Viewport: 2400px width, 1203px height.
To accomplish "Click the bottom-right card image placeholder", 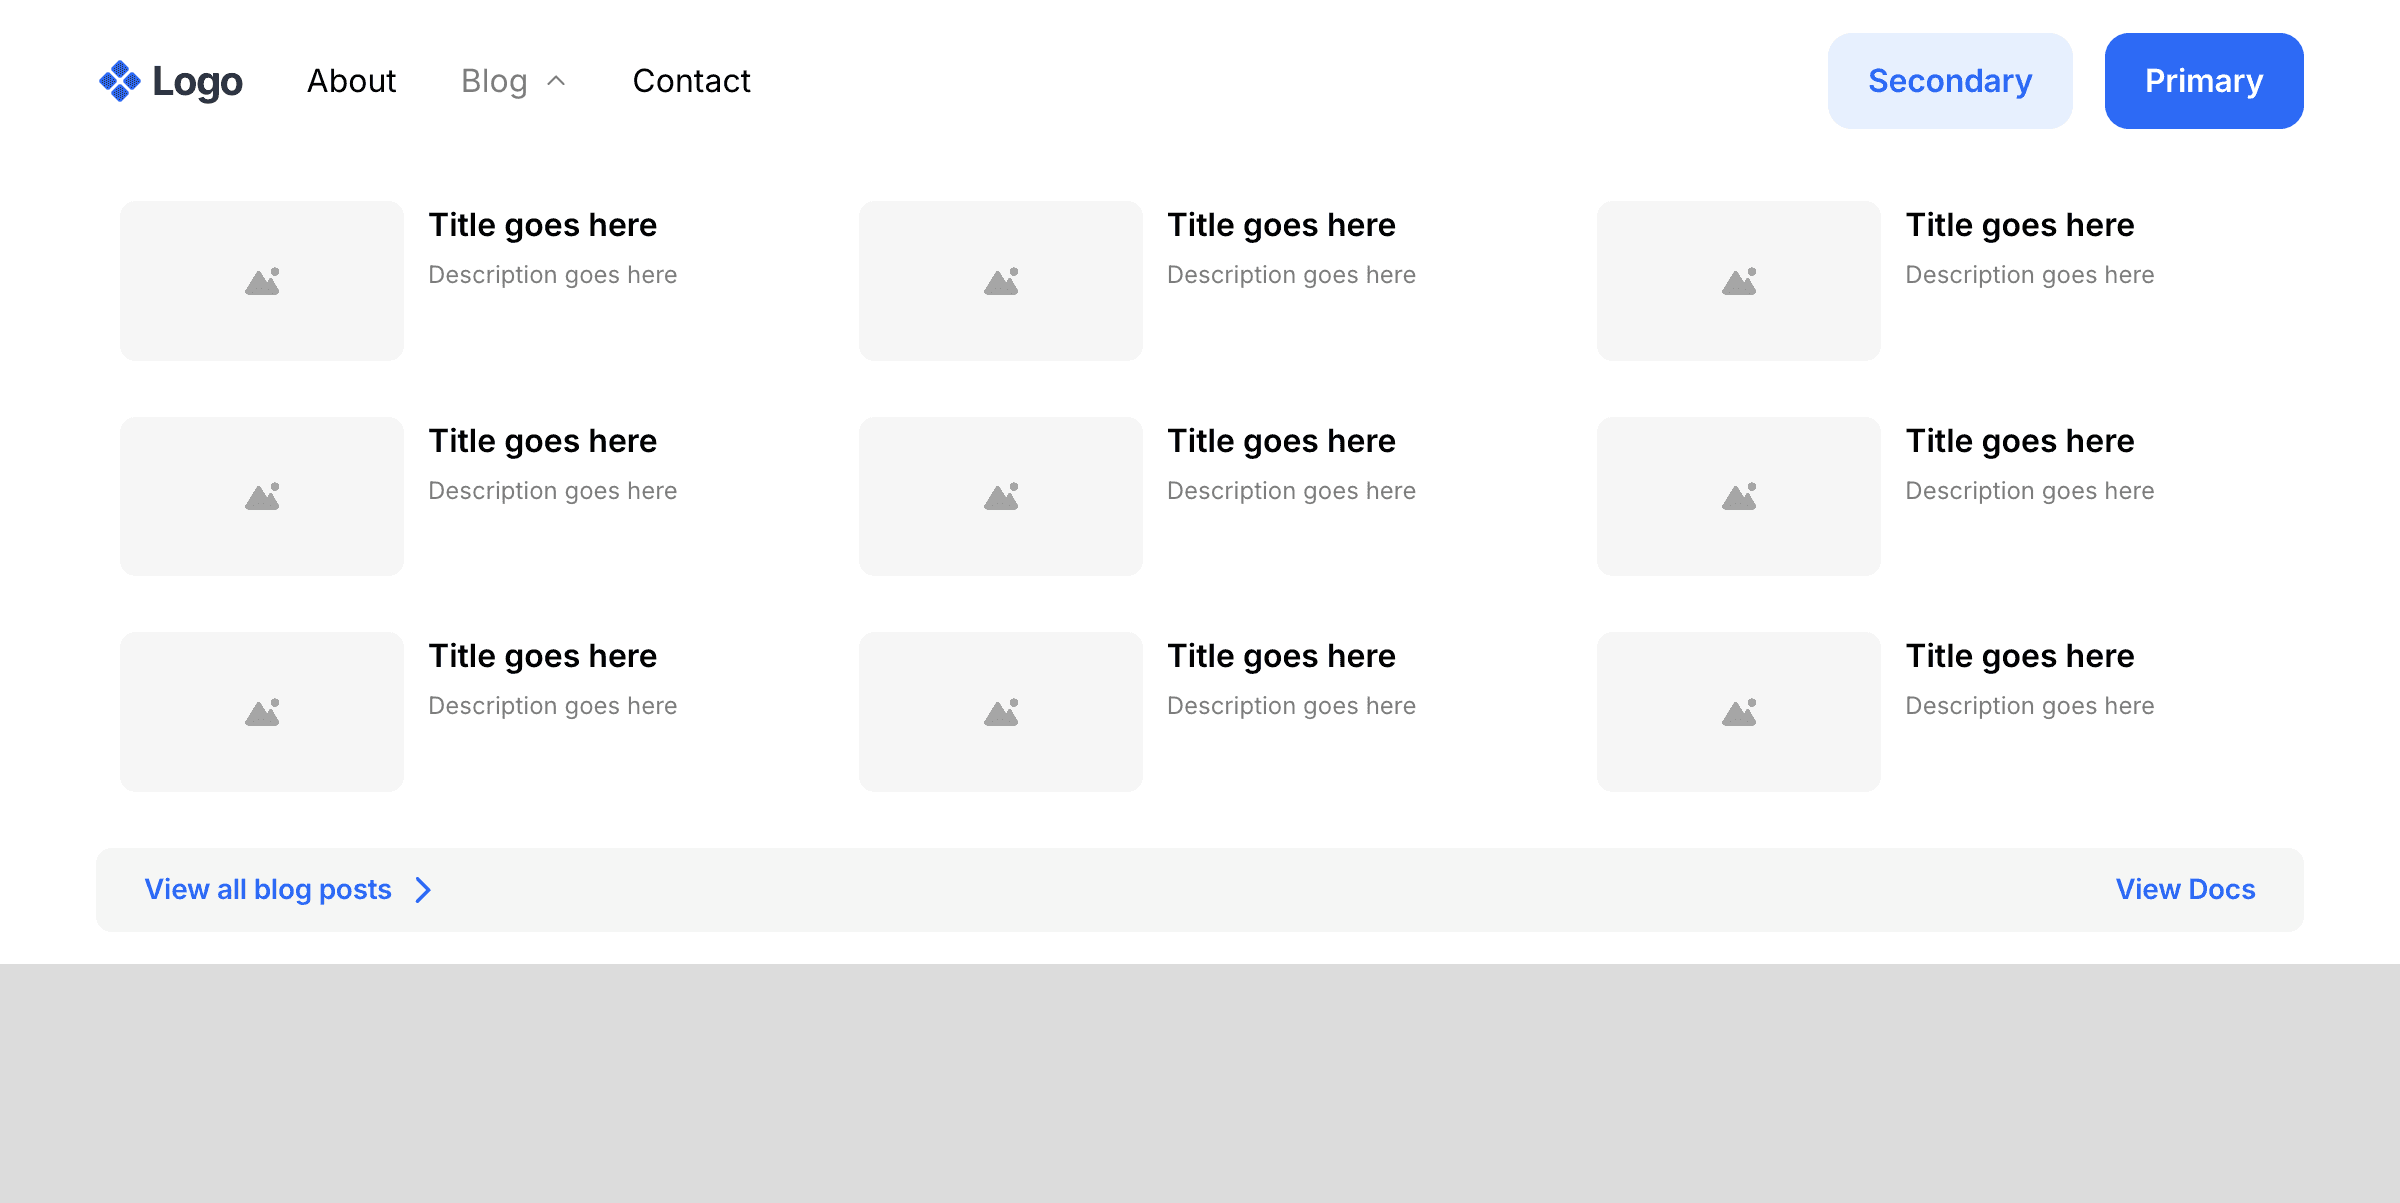I will click(x=1738, y=712).
